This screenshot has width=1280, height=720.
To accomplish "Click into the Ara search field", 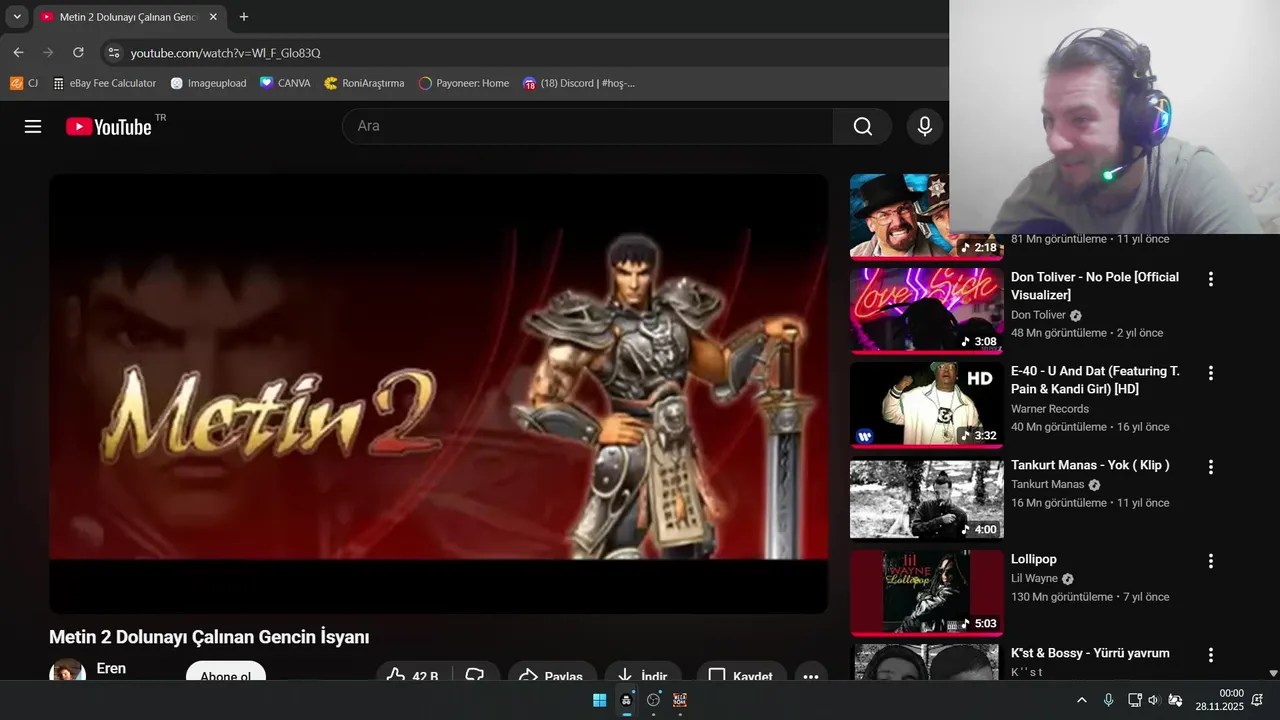I will (588, 126).
